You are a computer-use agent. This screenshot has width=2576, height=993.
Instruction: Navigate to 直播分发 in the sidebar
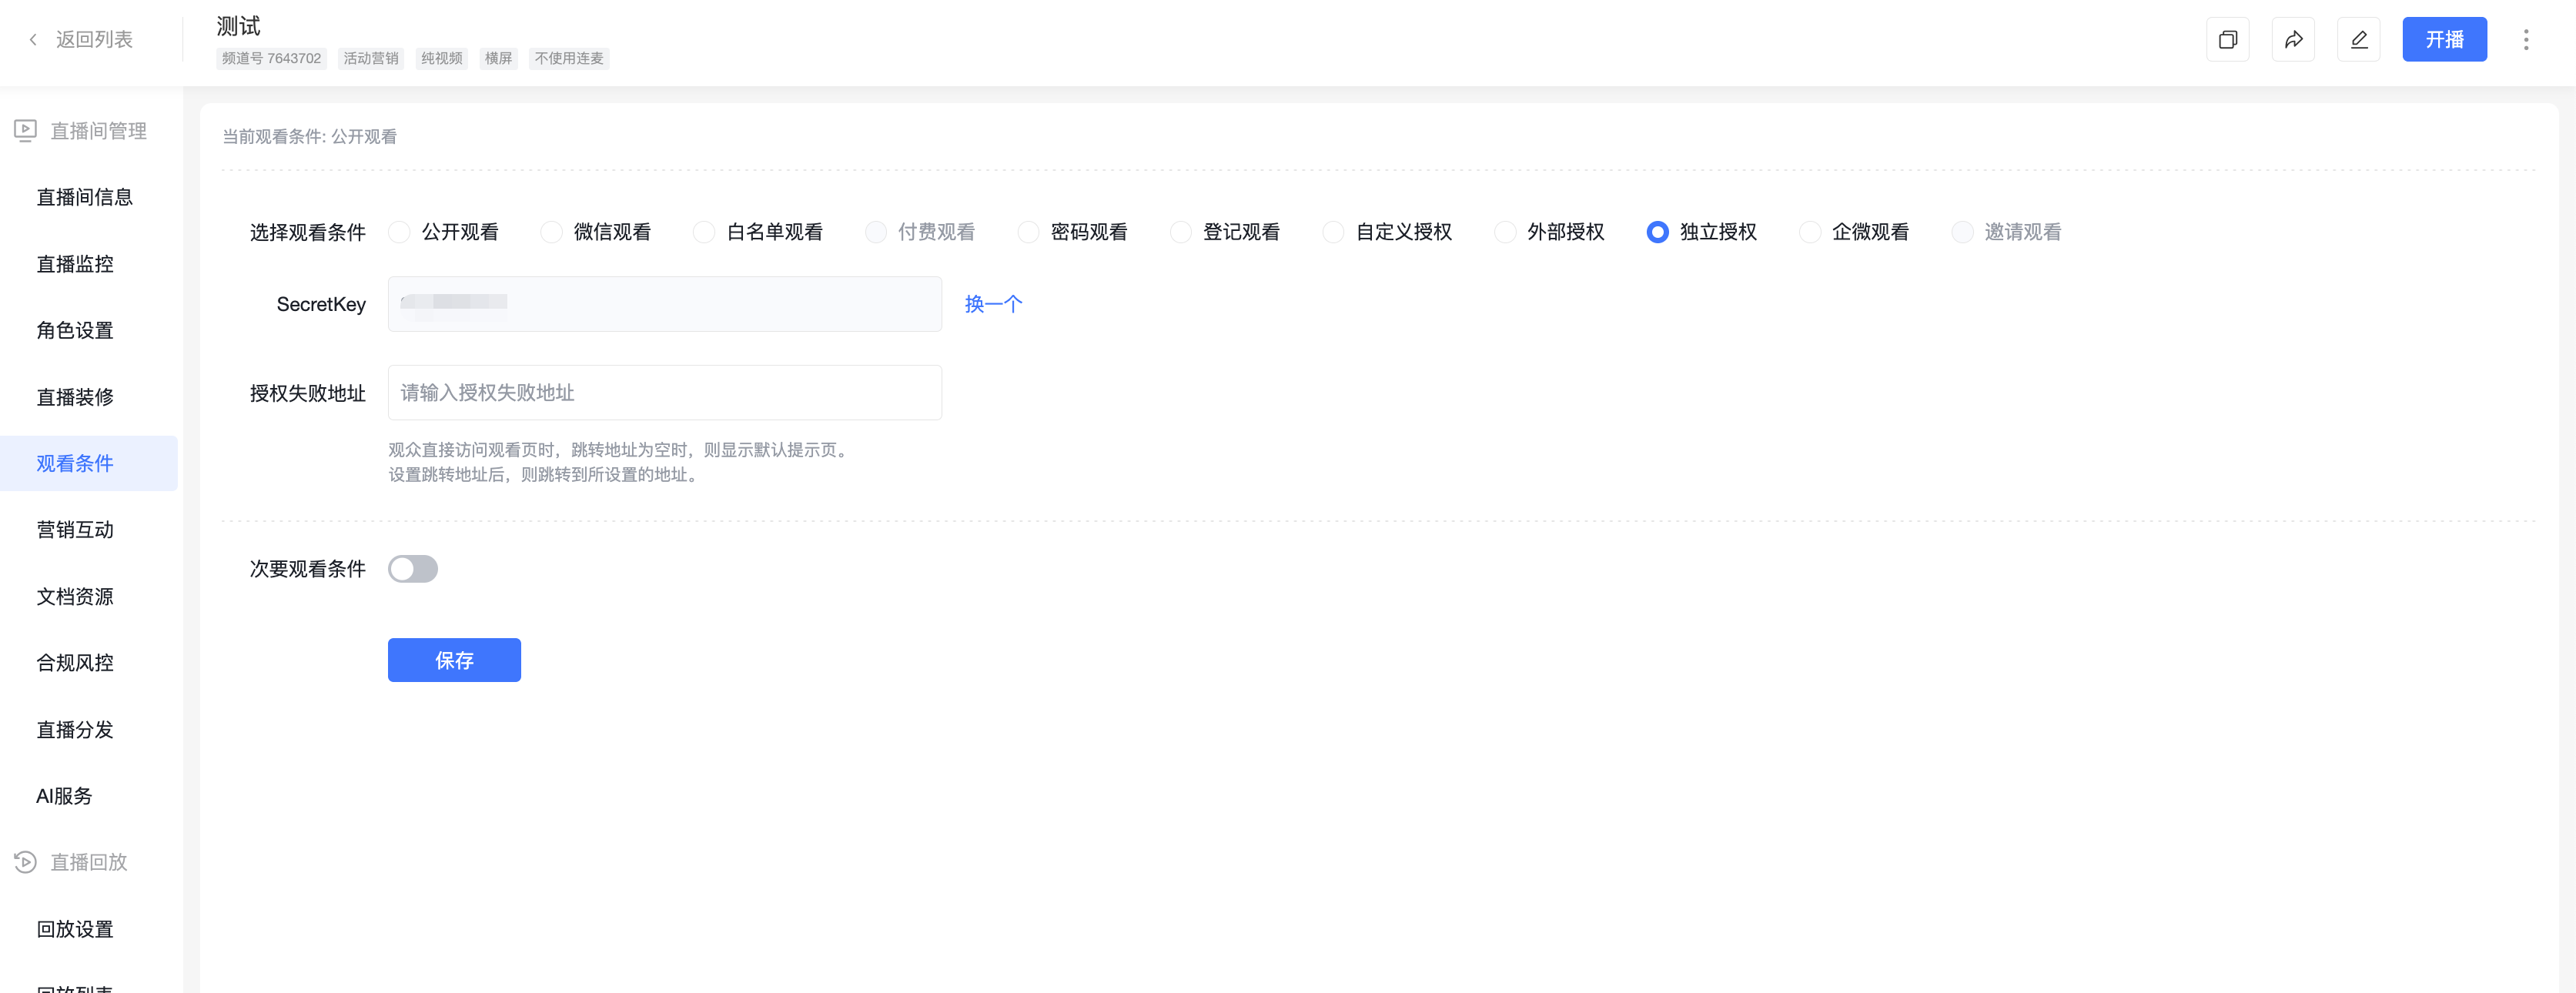pyautogui.click(x=75, y=729)
